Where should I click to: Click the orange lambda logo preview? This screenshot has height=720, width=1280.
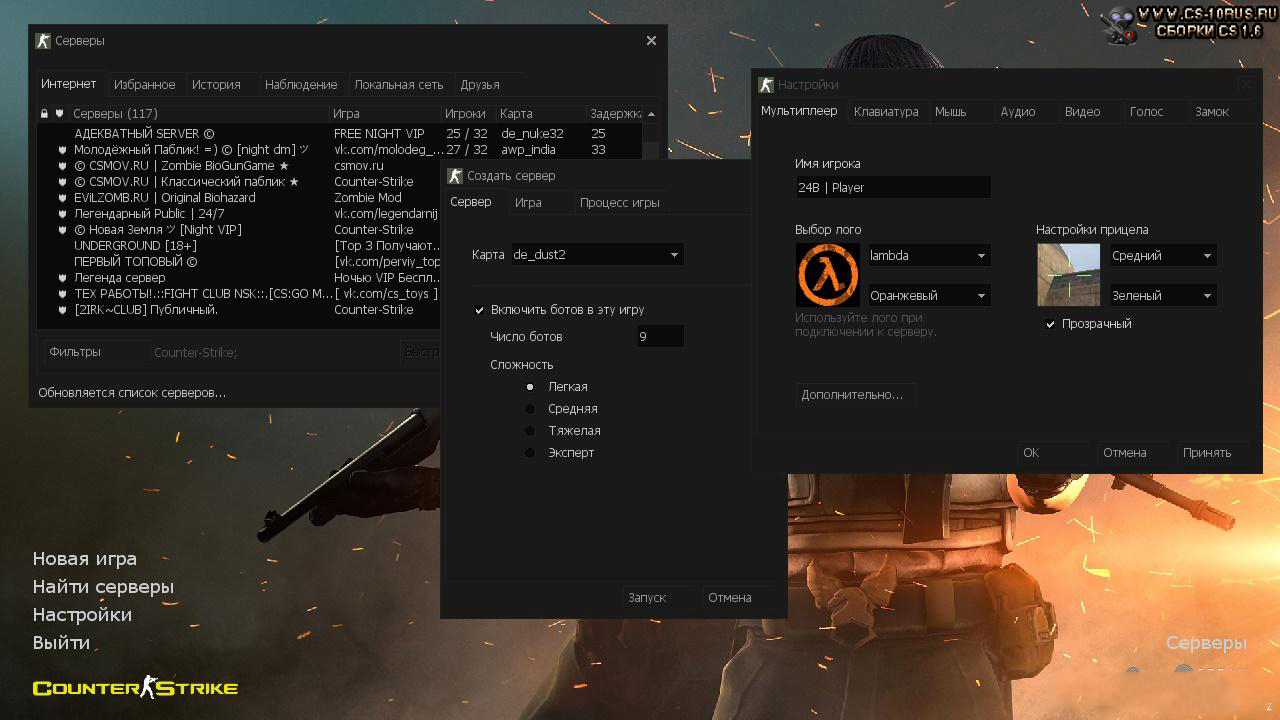click(827, 275)
